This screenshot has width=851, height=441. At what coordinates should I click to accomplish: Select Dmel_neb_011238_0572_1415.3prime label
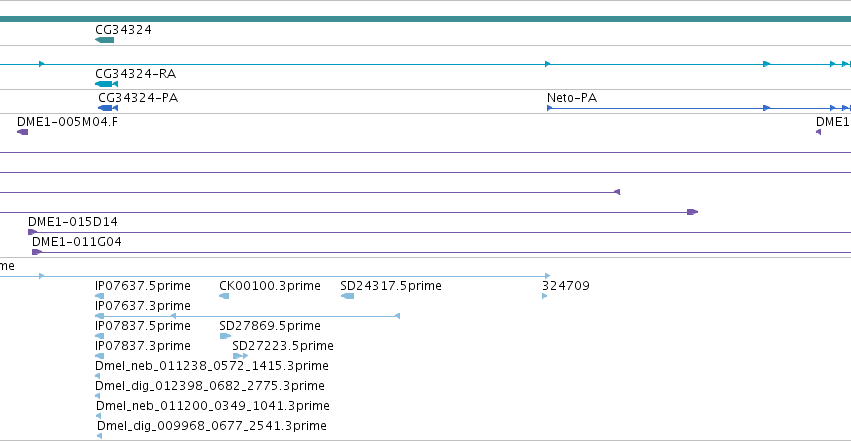212,366
